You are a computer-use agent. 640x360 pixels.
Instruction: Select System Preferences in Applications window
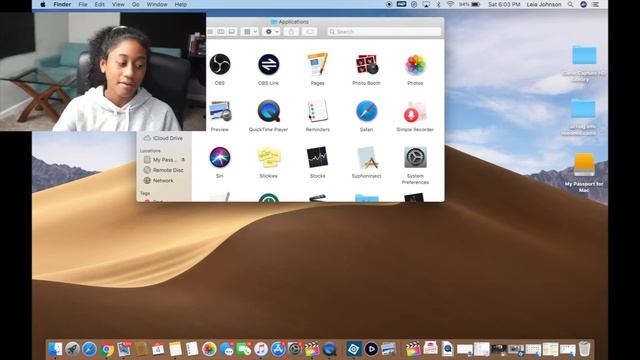[x=415, y=158]
